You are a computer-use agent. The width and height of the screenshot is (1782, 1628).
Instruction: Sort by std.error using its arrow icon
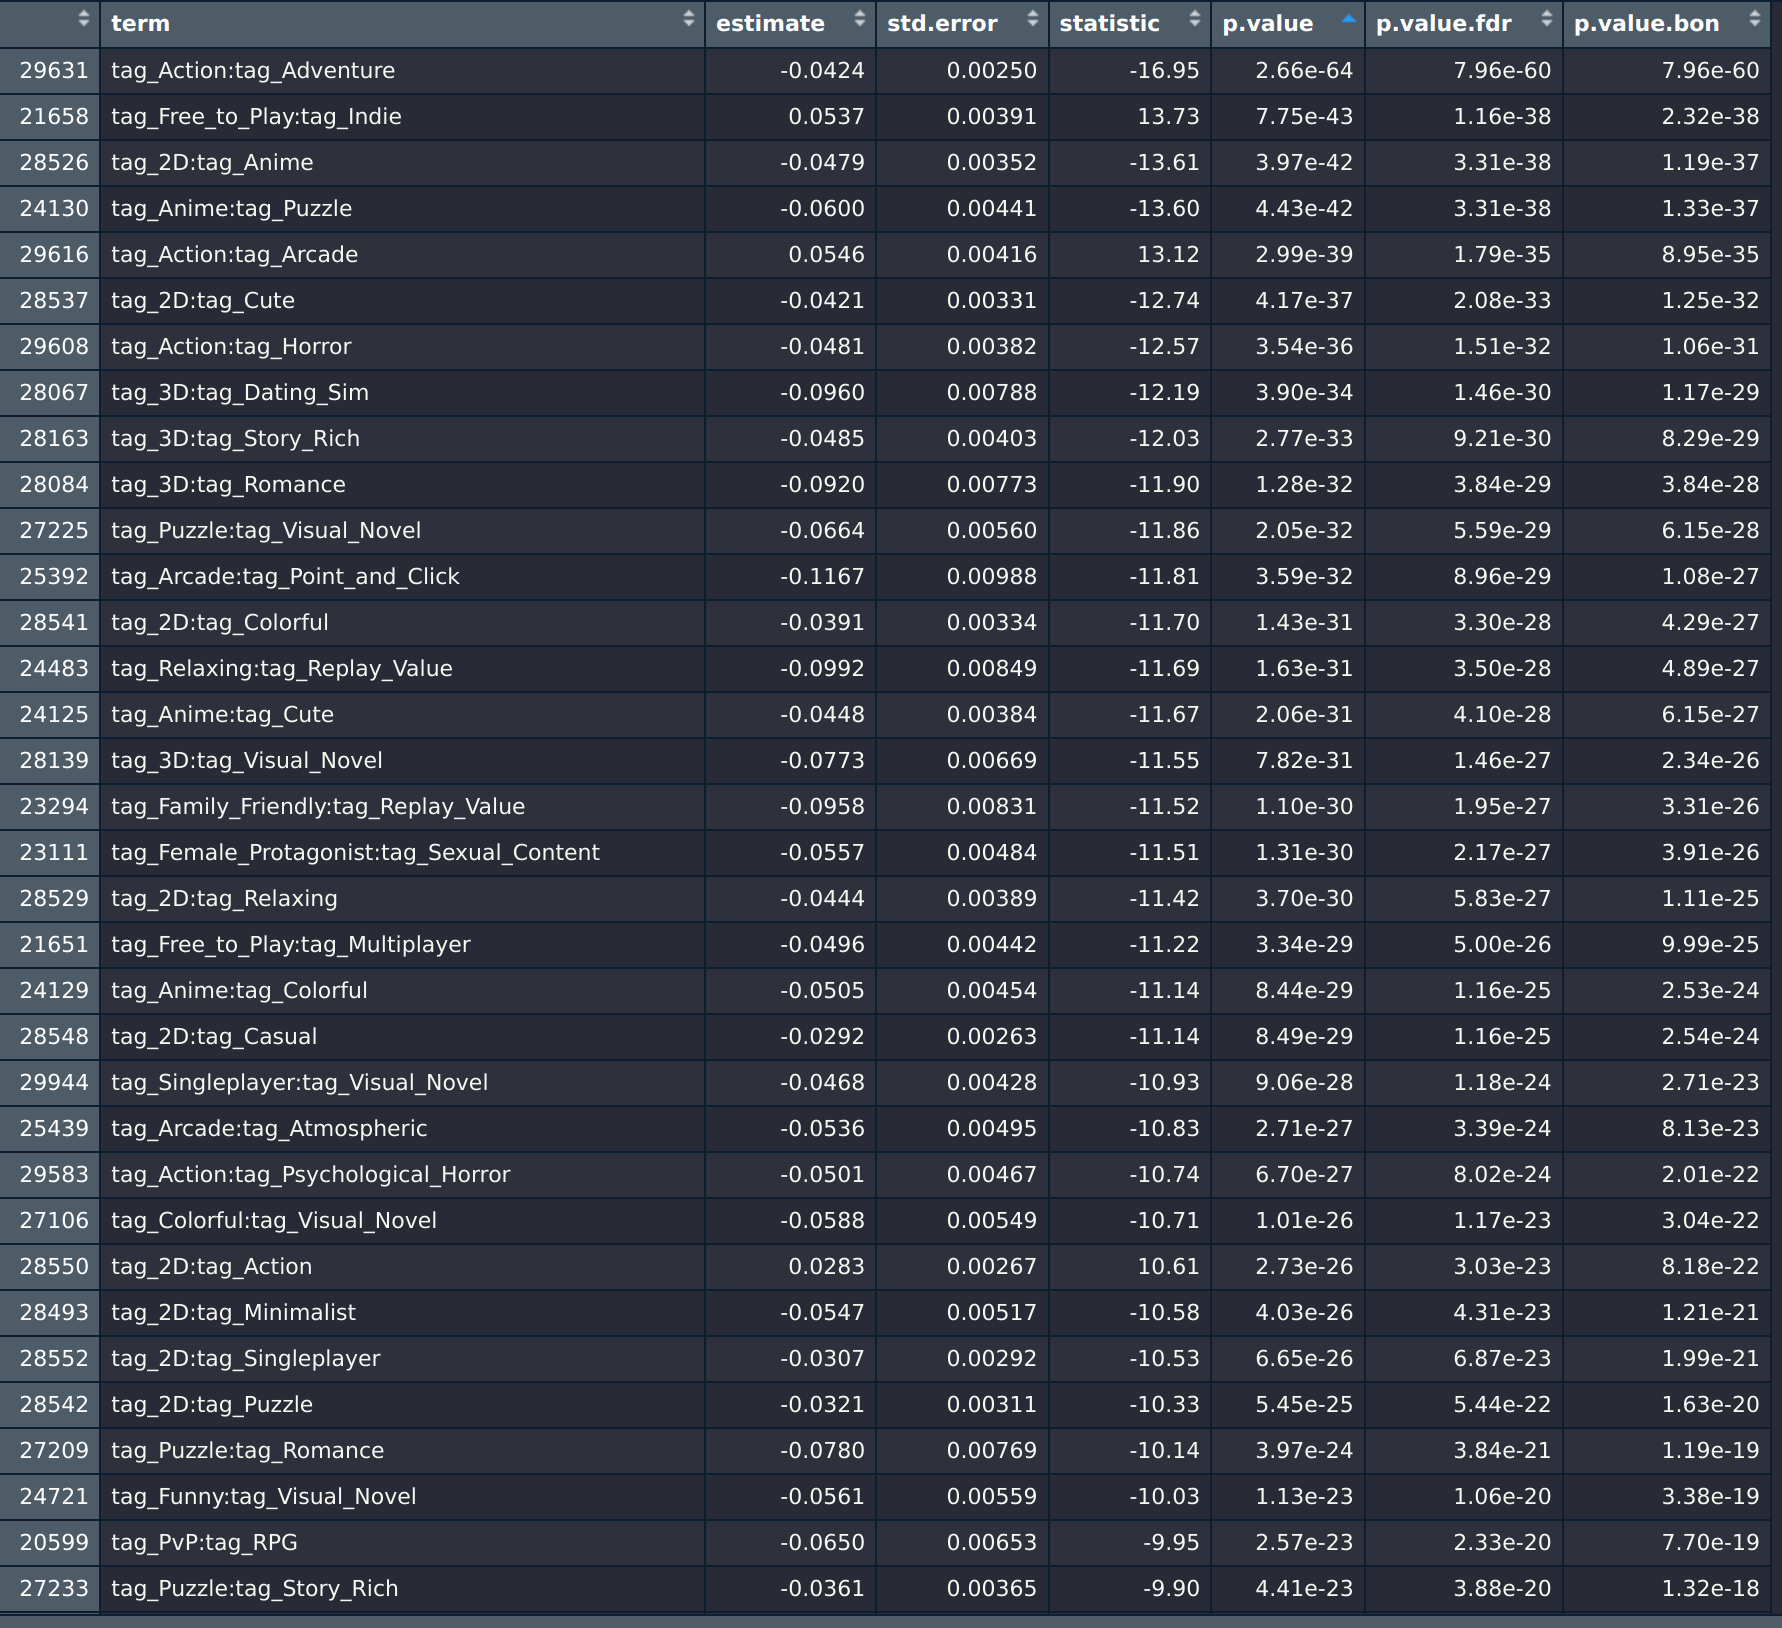1032,19
